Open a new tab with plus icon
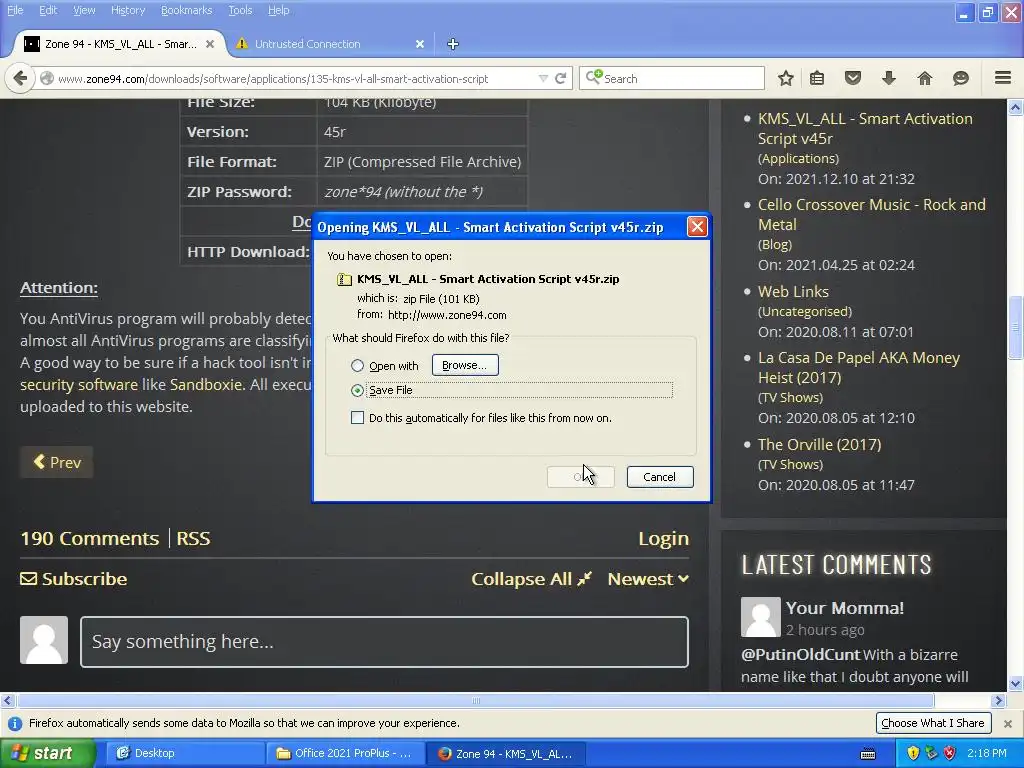This screenshot has width=1024, height=768. coord(453,44)
